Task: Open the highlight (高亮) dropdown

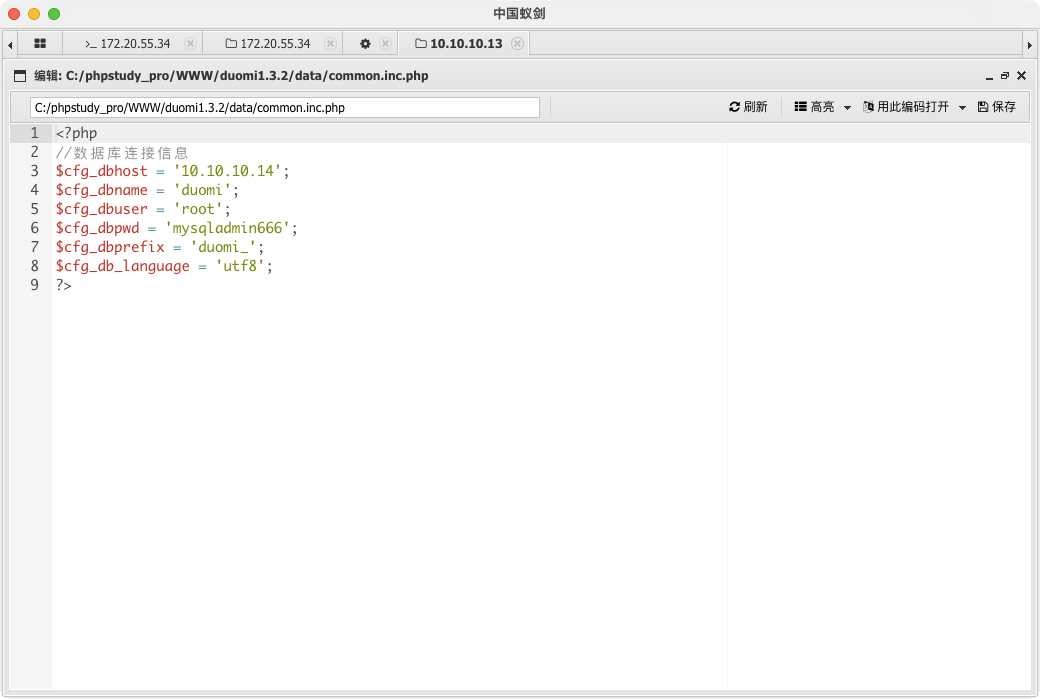Action: pyautogui.click(x=822, y=107)
